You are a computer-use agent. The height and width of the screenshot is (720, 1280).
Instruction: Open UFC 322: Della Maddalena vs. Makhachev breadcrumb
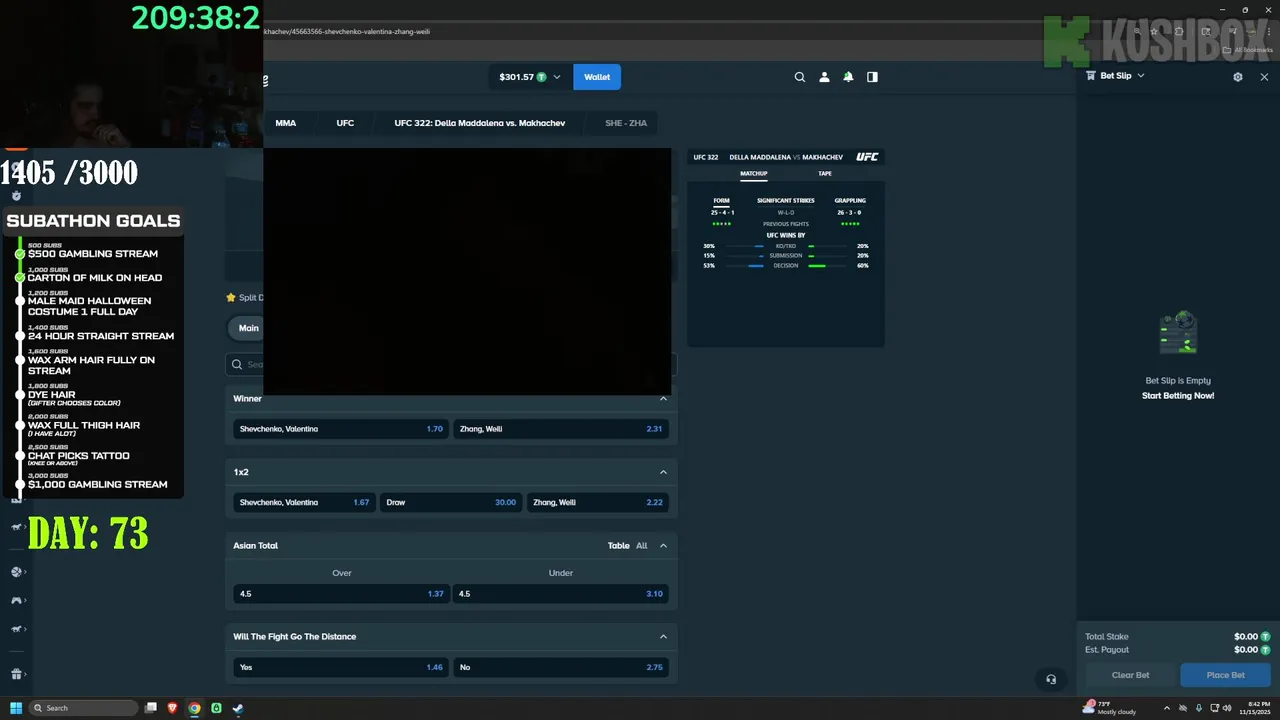pyautogui.click(x=480, y=123)
